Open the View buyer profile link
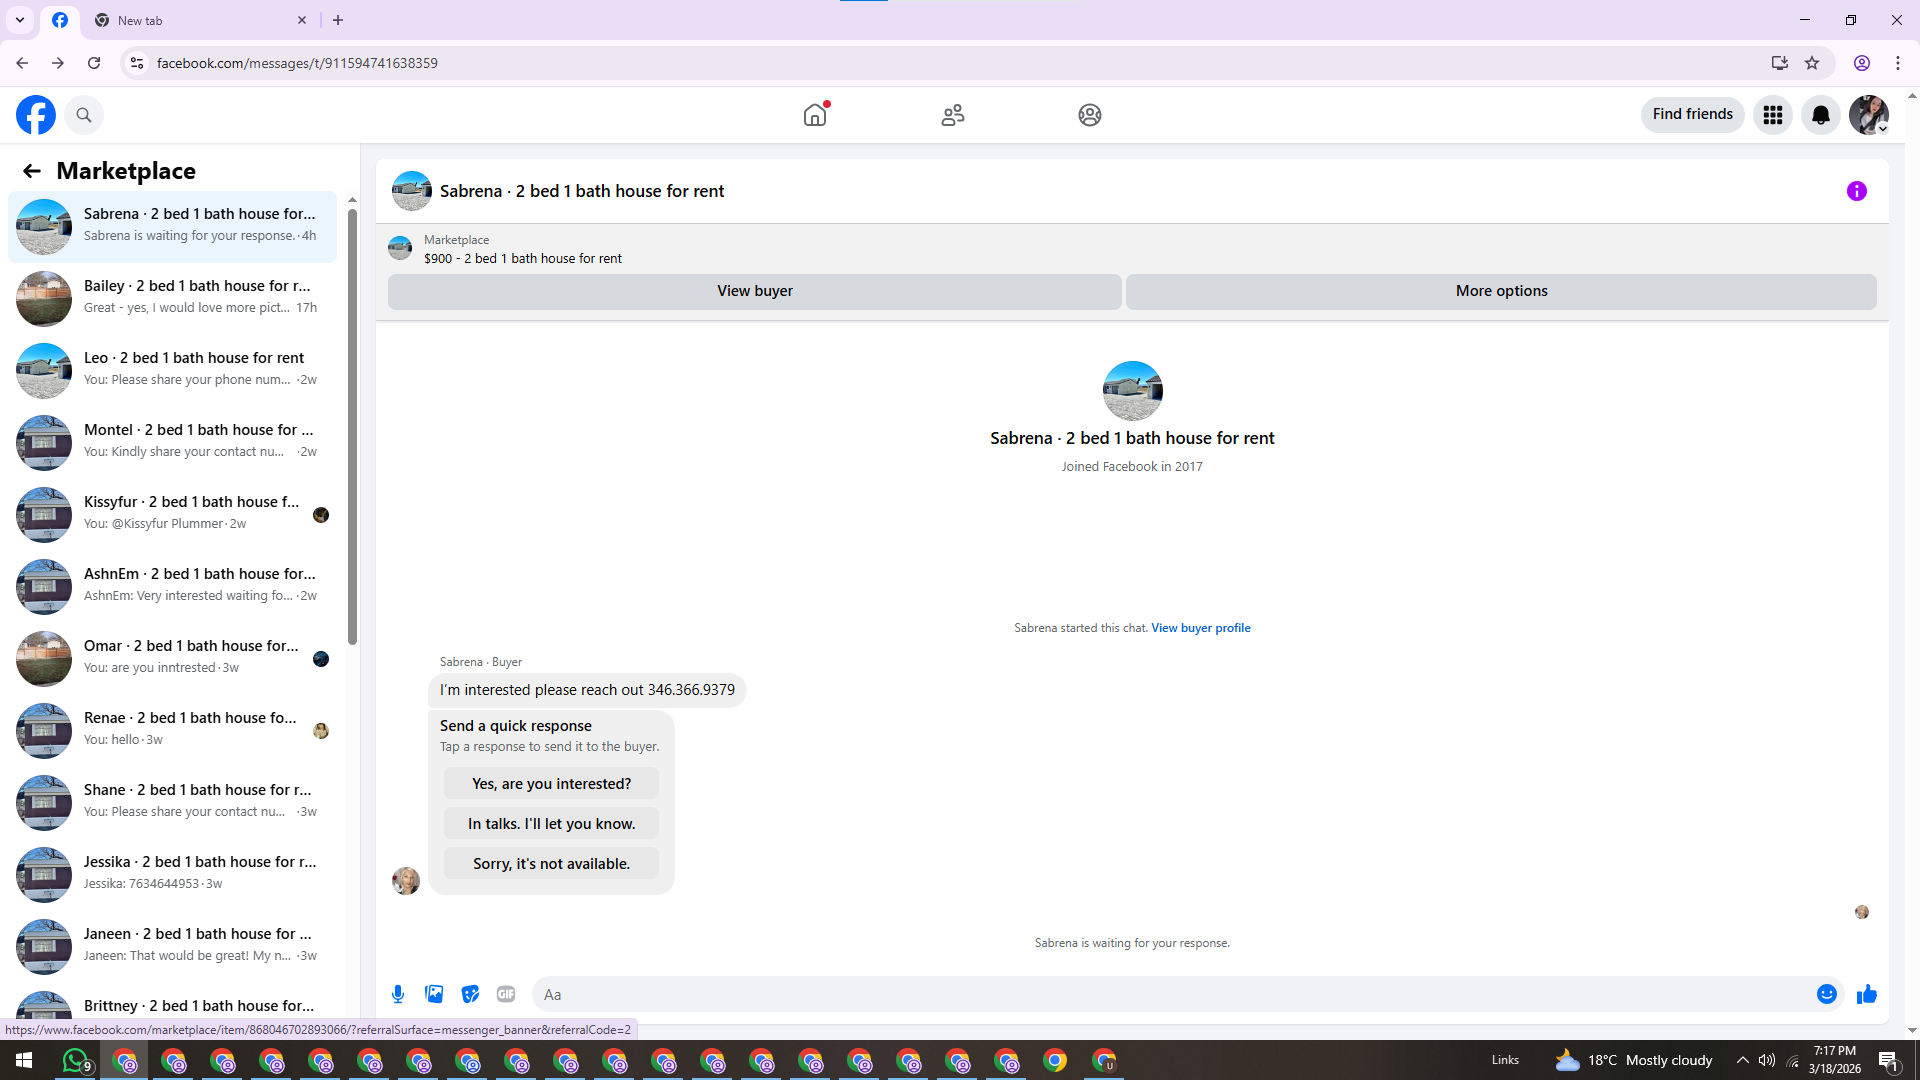This screenshot has height=1080, width=1920. coord(1200,628)
